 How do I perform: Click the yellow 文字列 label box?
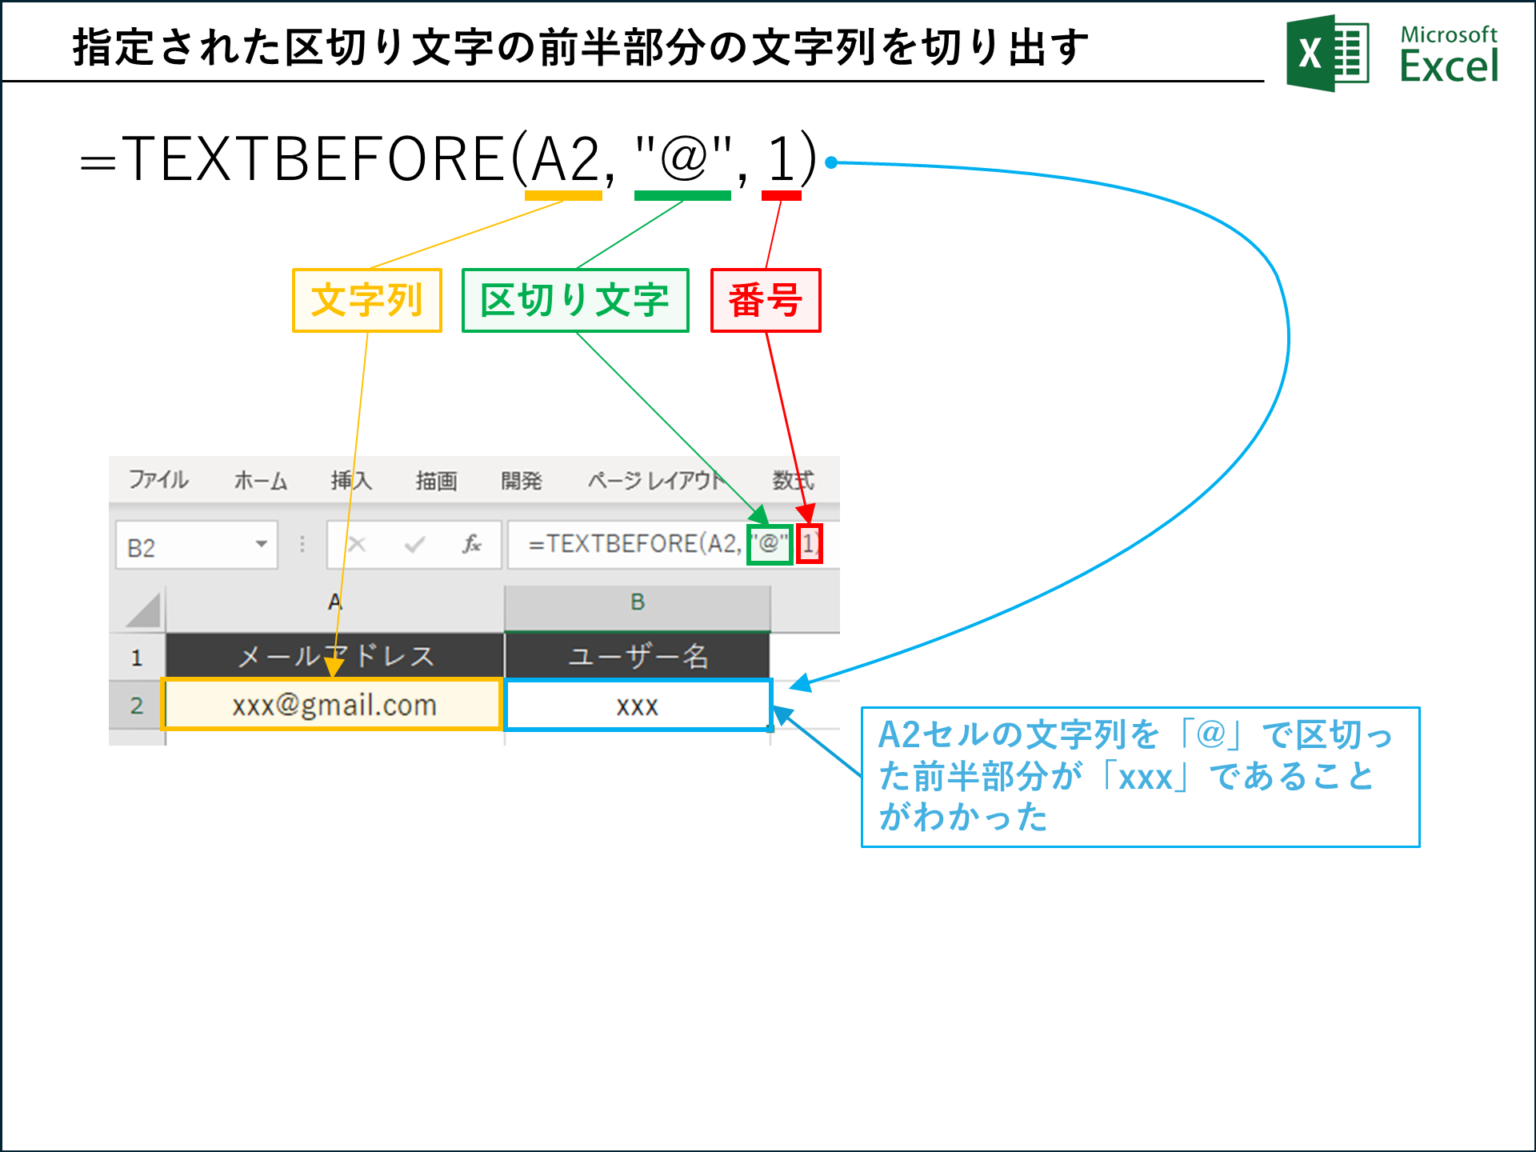coord(366,300)
